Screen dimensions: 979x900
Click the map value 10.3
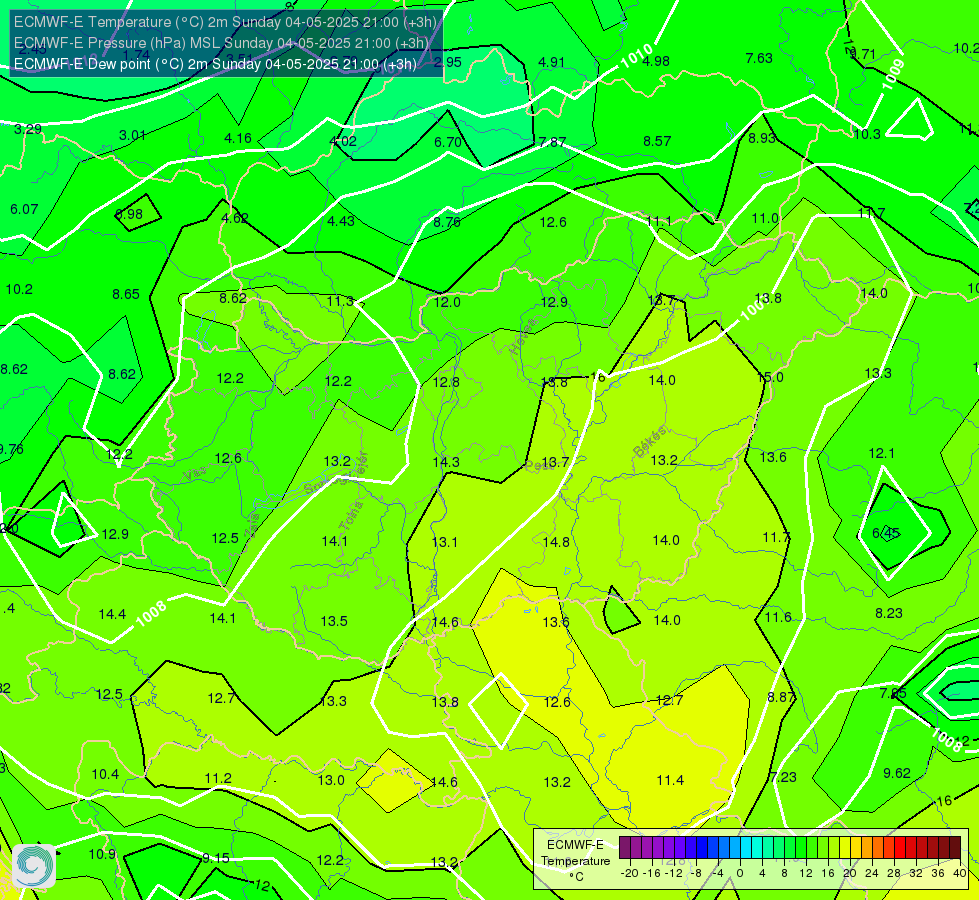pyautogui.click(x=867, y=134)
